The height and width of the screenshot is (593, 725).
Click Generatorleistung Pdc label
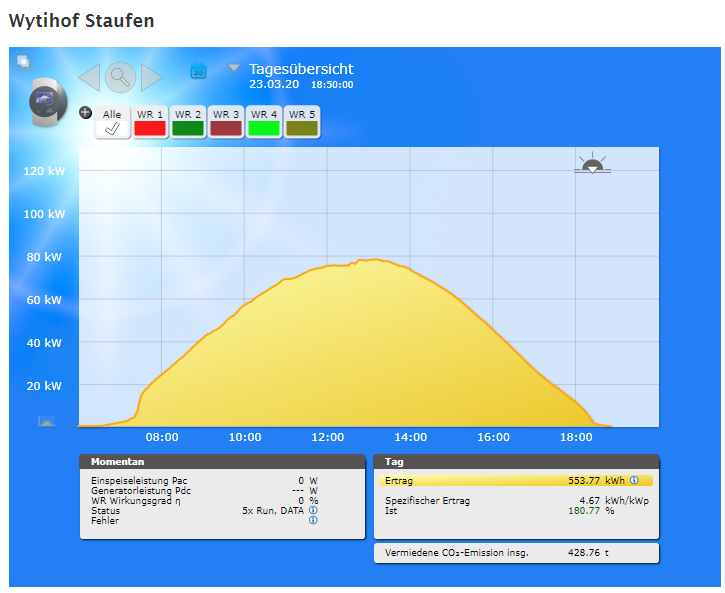pos(141,491)
